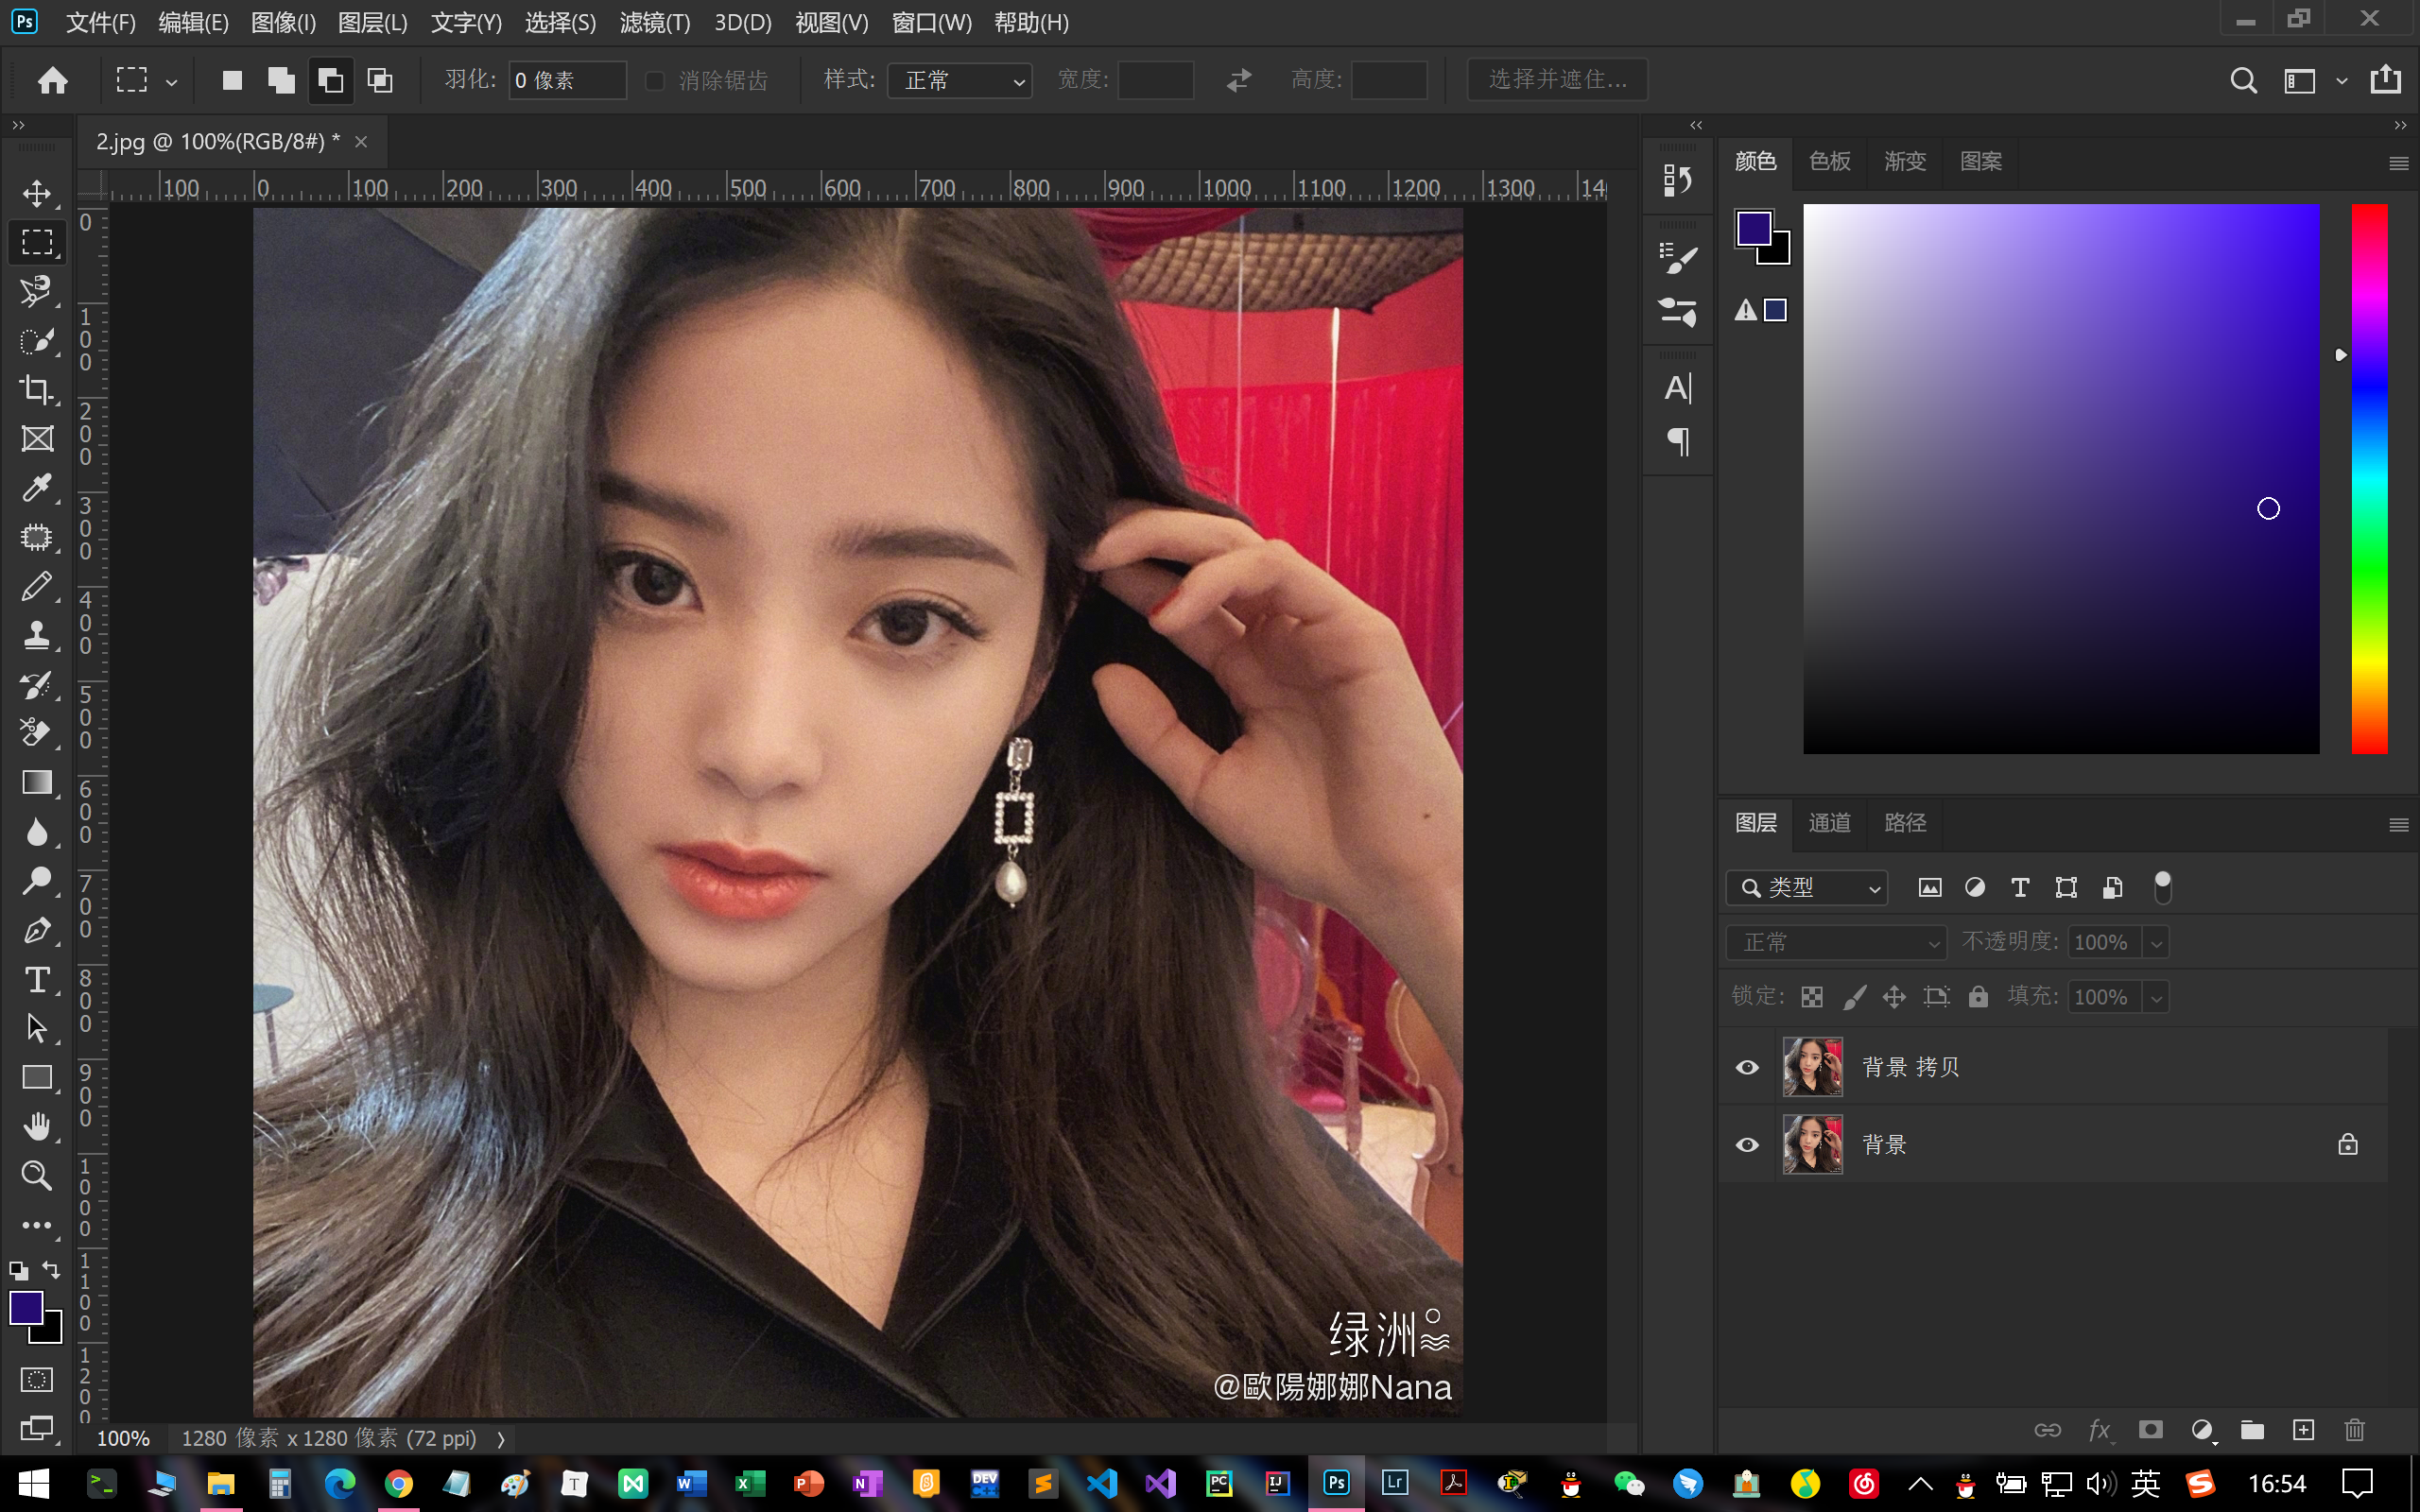Select the Brush tool

click(x=37, y=586)
